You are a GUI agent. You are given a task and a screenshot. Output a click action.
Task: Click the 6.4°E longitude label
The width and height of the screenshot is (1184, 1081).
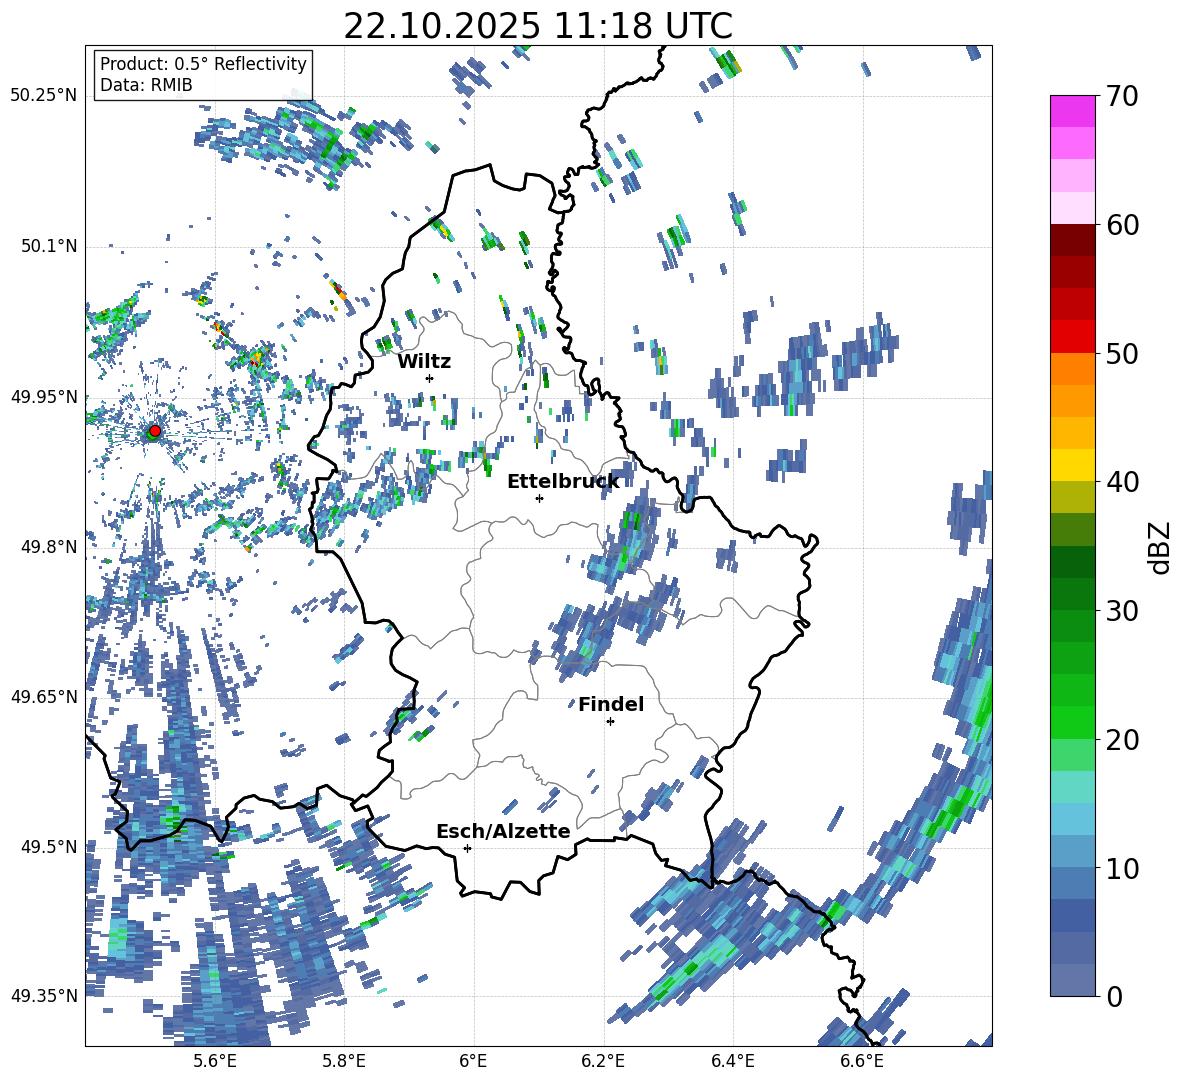click(732, 1061)
